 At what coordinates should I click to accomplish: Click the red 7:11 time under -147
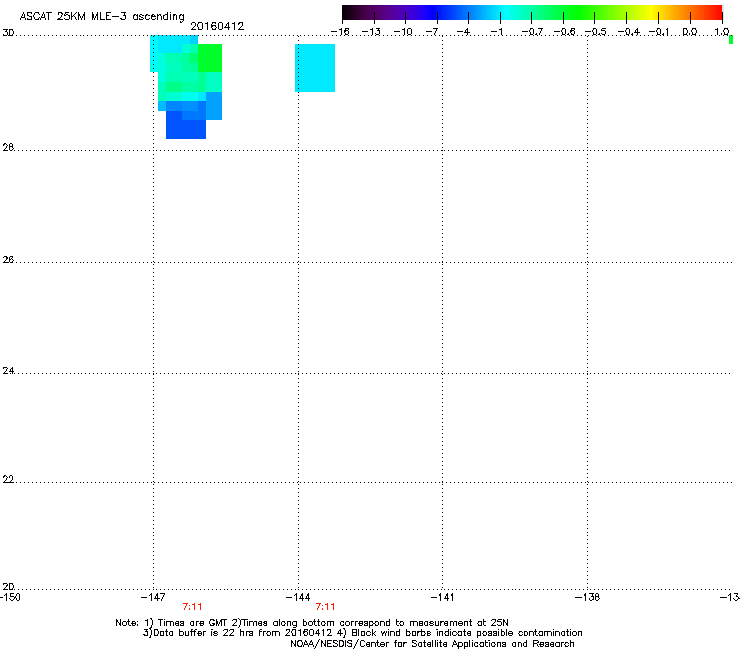(x=193, y=607)
